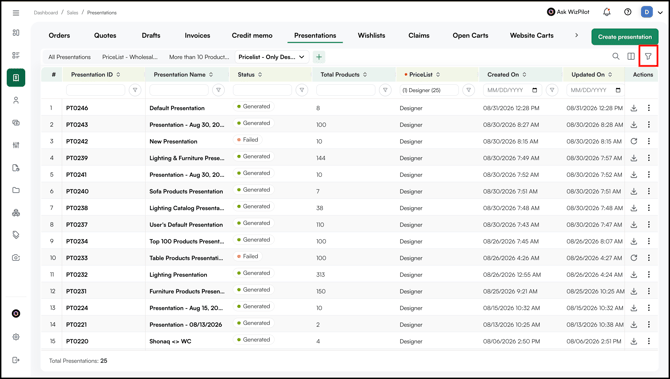The image size is (670, 379).
Task: Open PriceList column filter funnel
Action: pyautogui.click(x=468, y=90)
